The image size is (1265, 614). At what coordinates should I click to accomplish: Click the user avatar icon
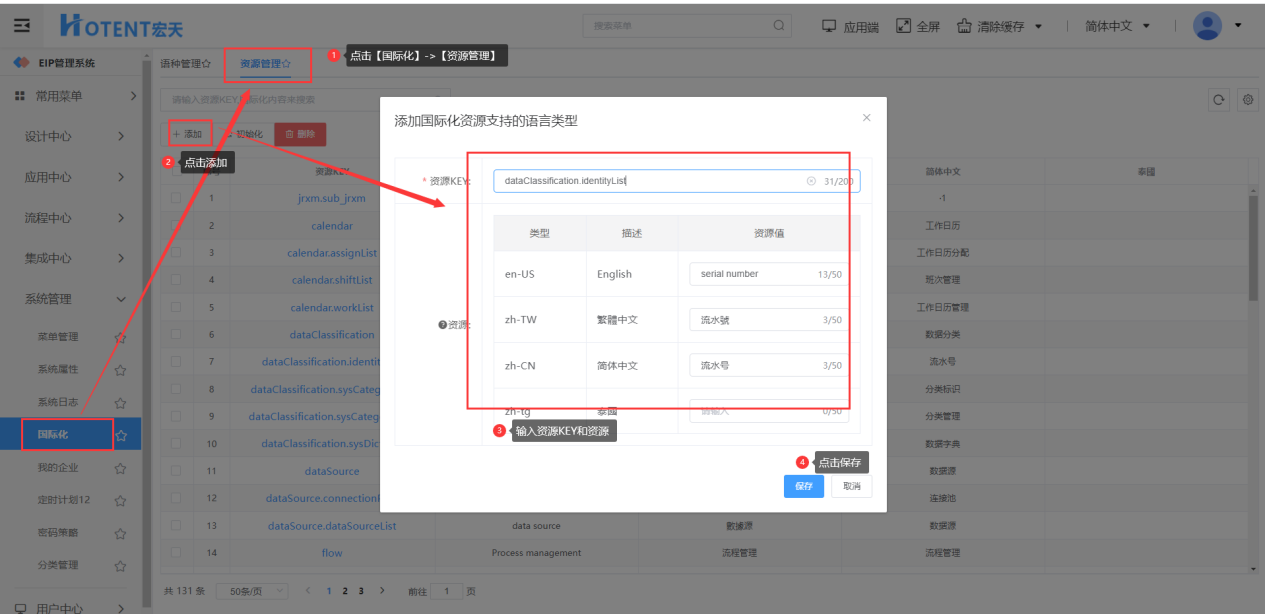1208,26
